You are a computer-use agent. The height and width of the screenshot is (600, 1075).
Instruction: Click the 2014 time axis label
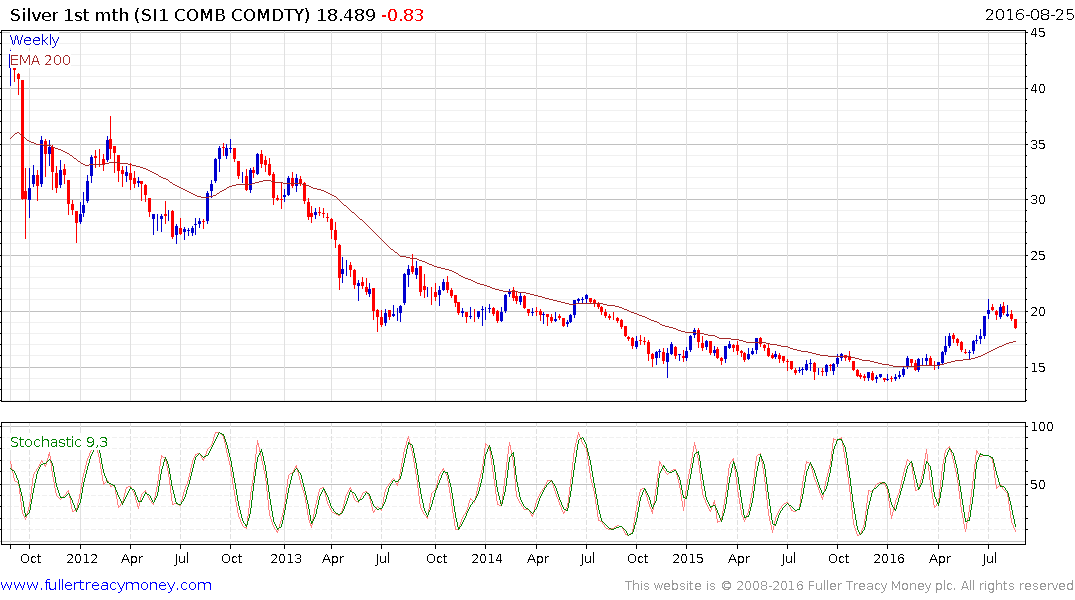[x=487, y=558]
